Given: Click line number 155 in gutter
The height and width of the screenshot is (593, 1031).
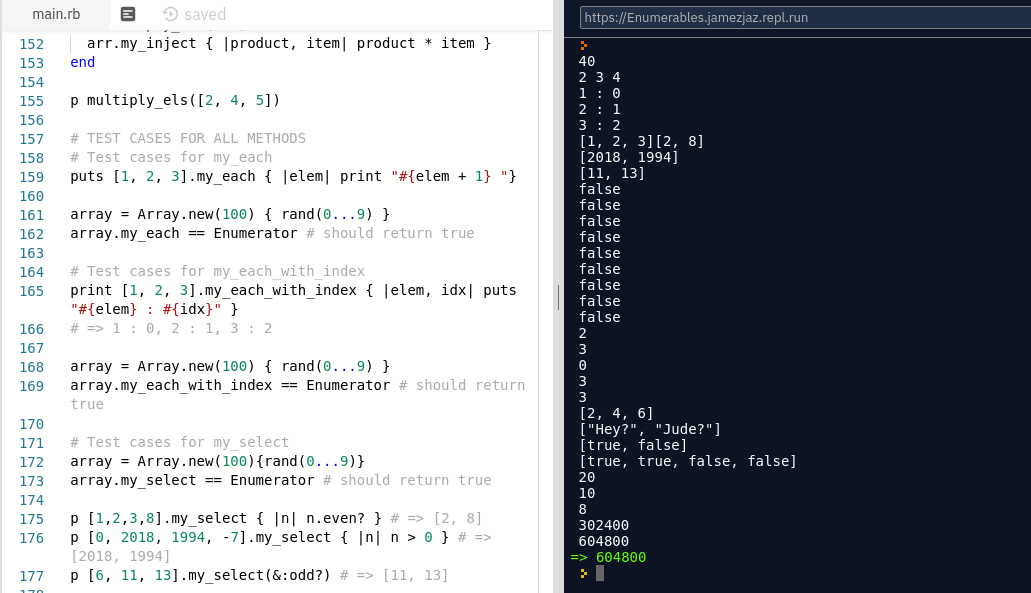Looking at the screenshot, I should coord(32,101).
